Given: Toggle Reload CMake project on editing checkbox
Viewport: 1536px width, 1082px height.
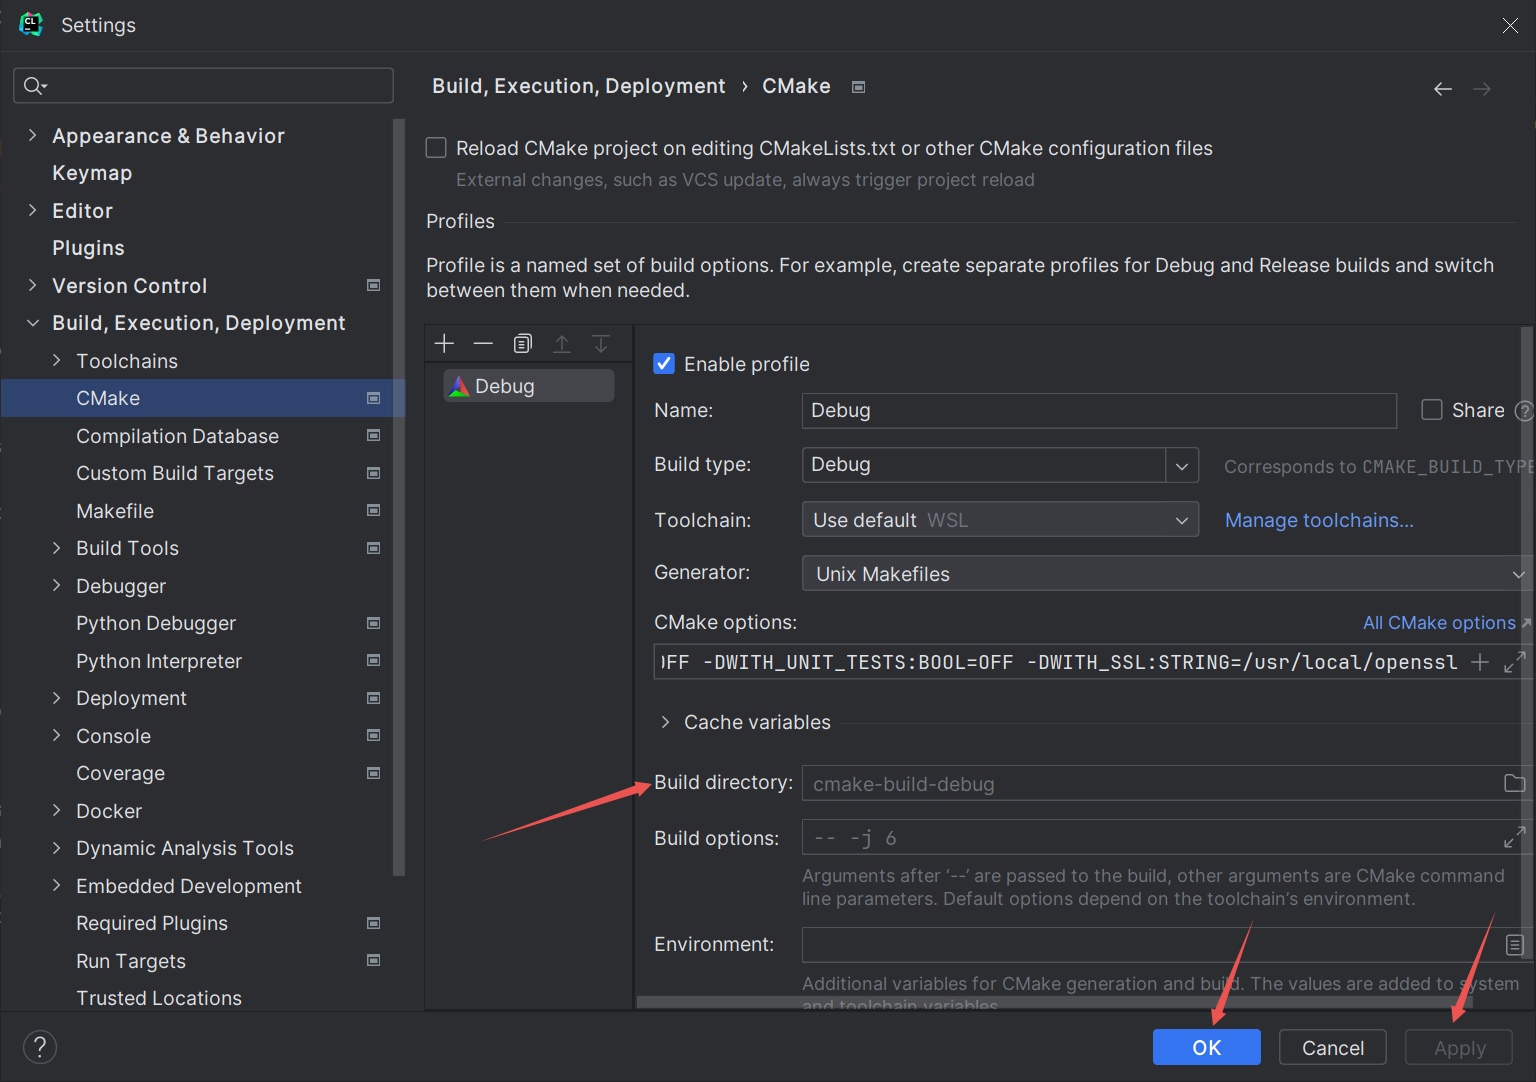Looking at the screenshot, I should coord(436,148).
